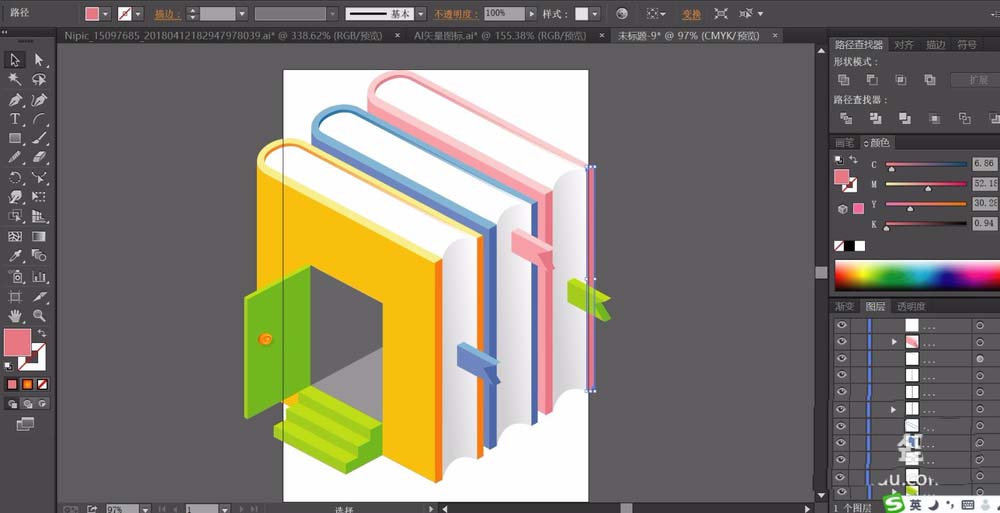1000x513 pixels.
Task: Select the Direct Selection tool
Action: 39,60
